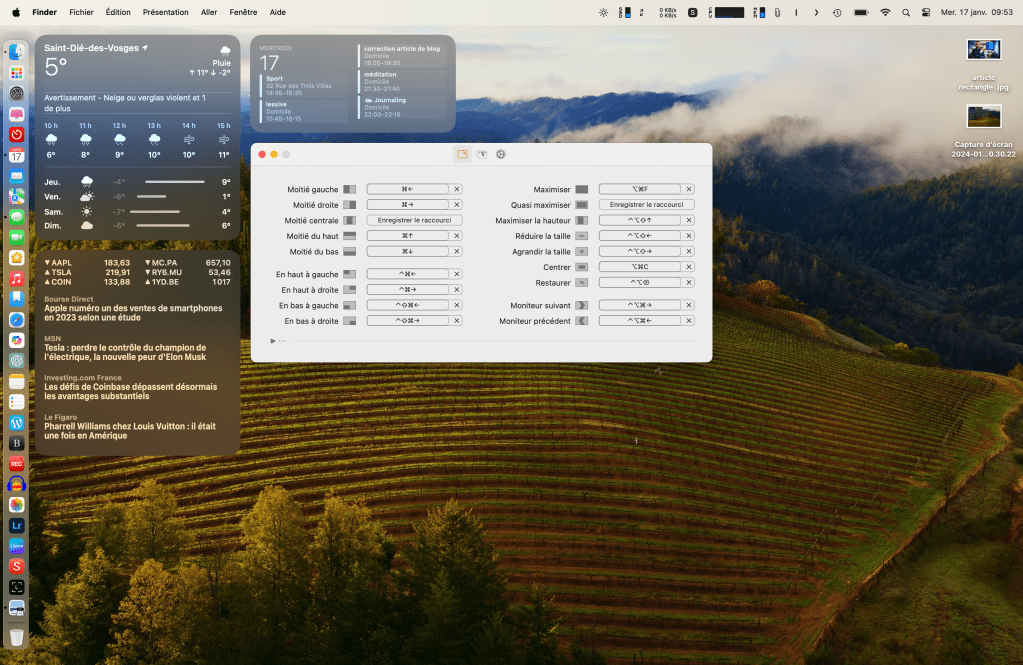This screenshot has width=1023, height=665.
Task: Switch to the snap areas tab
Action: coord(482,154)
